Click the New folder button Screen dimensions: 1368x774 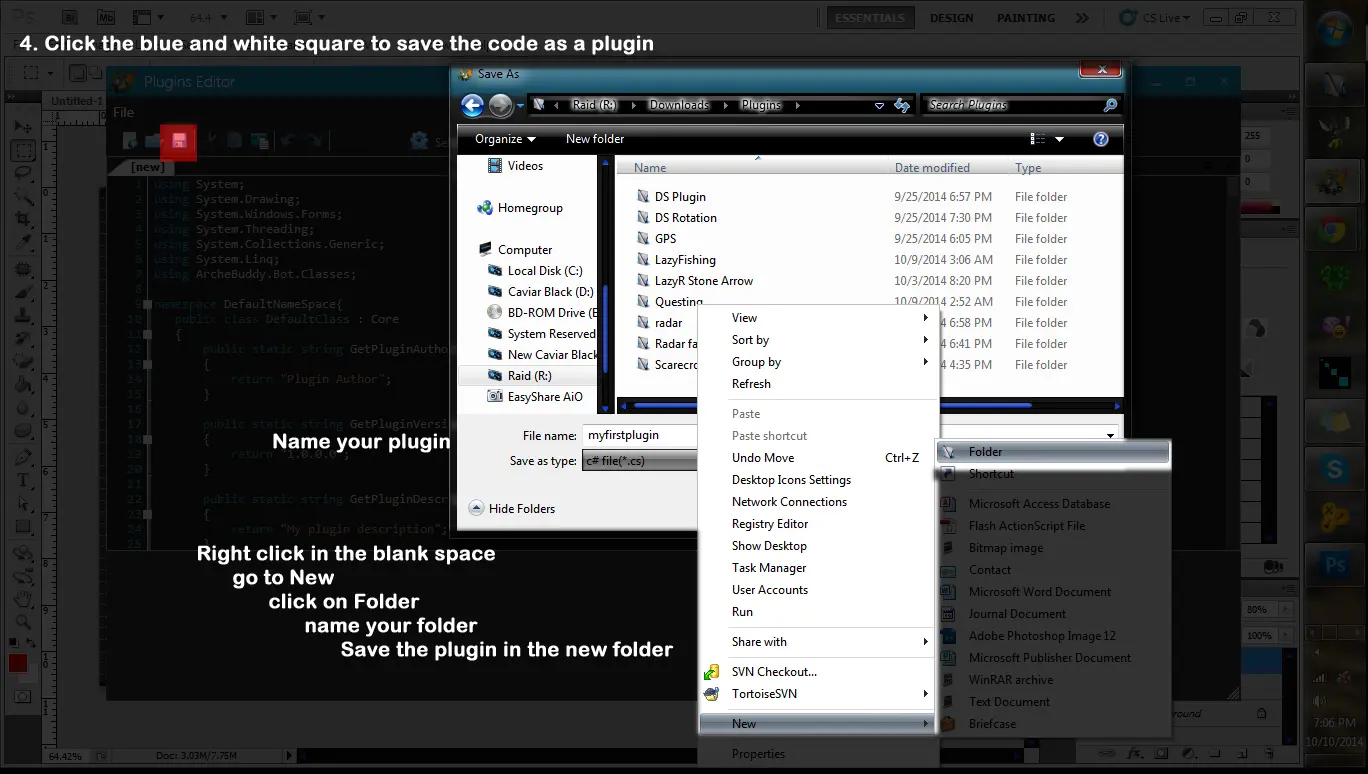(x=595, y=139)
